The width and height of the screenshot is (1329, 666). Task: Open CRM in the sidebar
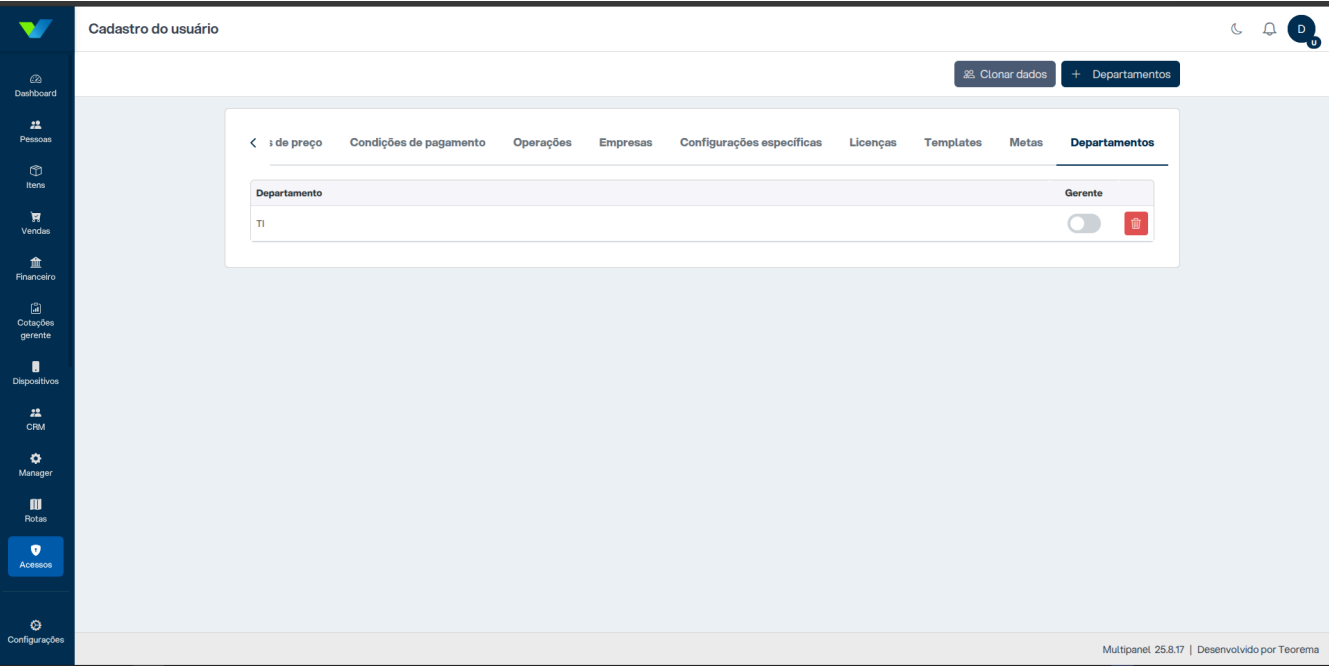36,419
